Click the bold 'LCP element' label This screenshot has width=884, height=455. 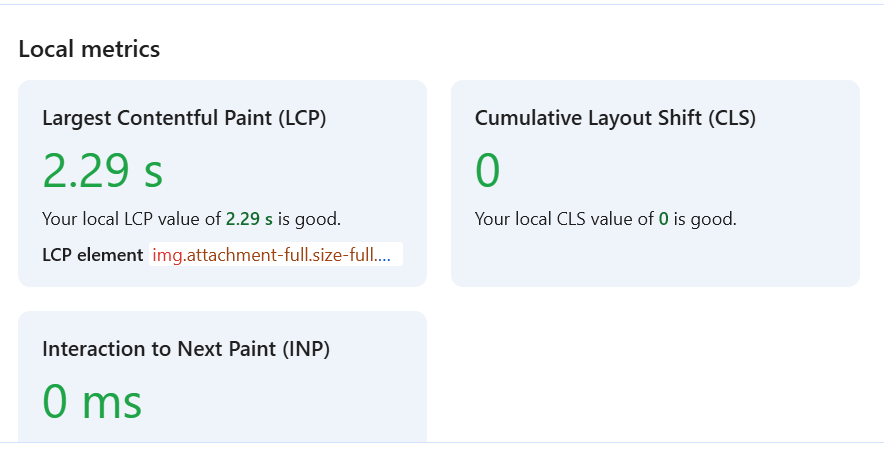click(92, 255)
